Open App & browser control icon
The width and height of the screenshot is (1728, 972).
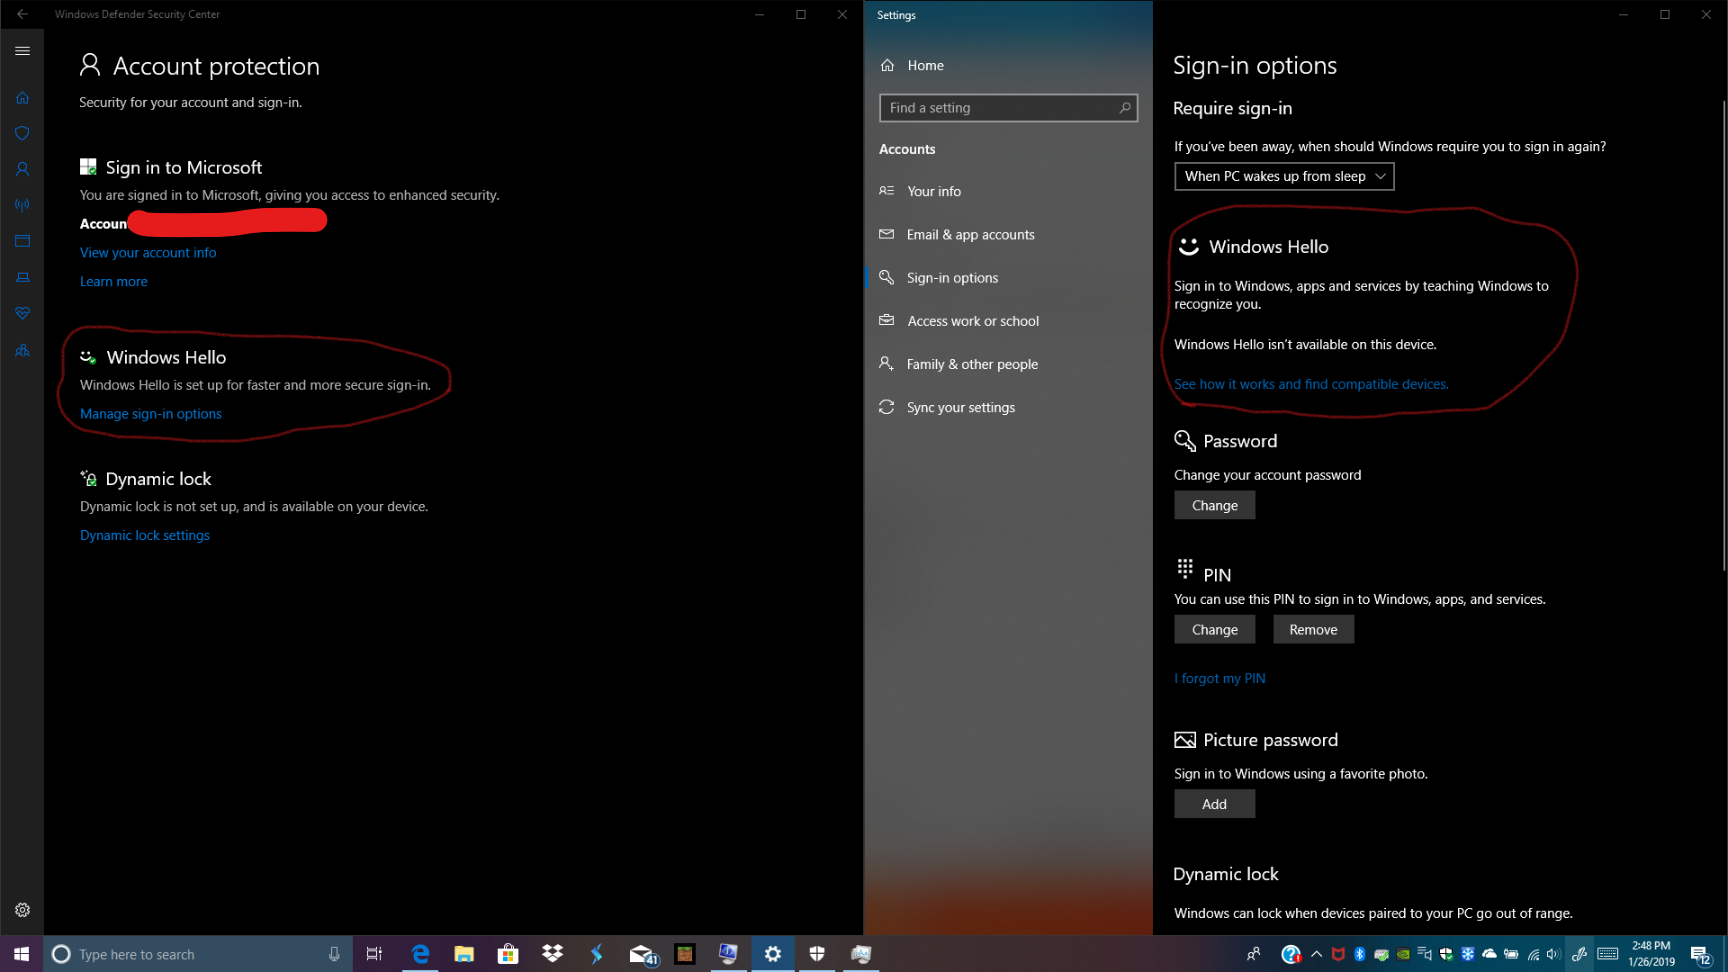click(x=22, y=241)
